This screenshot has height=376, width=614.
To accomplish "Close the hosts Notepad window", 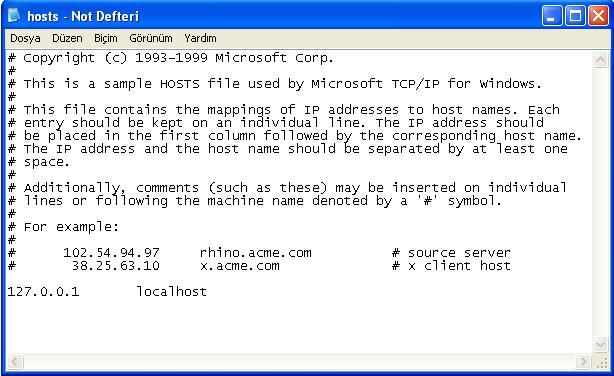I will (x=598, y=16).
